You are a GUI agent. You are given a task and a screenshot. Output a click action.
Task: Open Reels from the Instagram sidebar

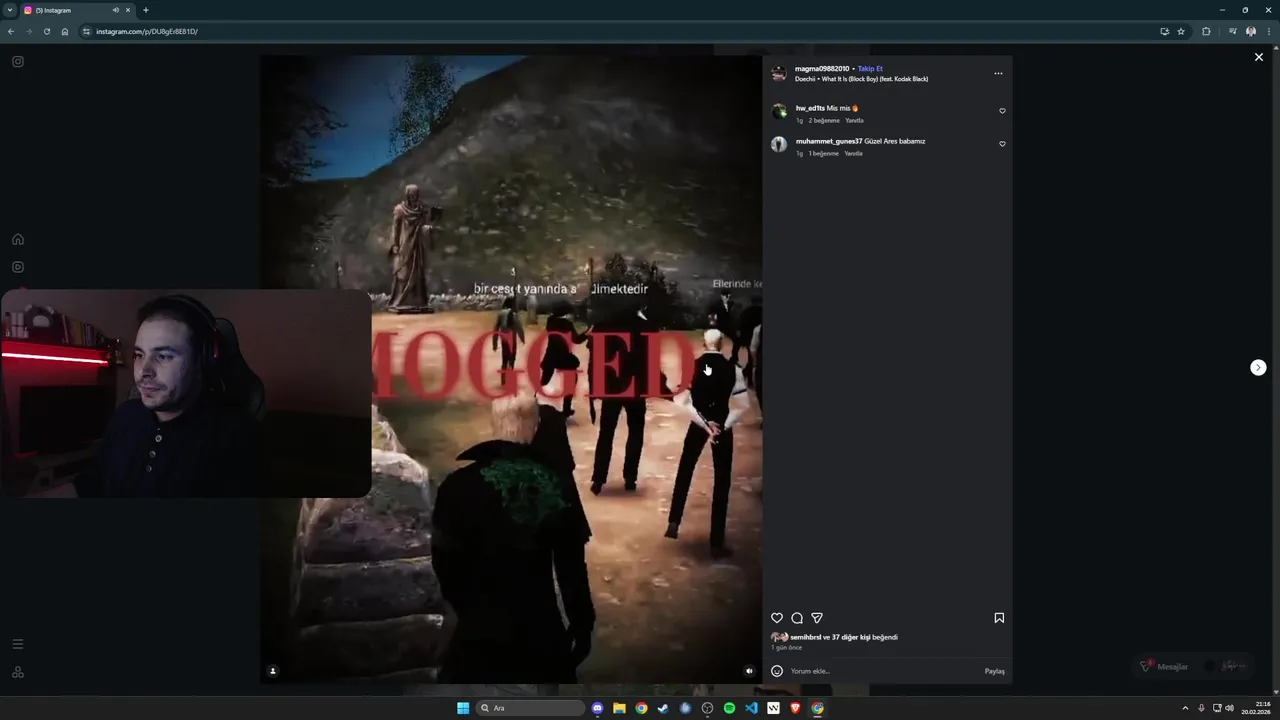click(18, 267)
